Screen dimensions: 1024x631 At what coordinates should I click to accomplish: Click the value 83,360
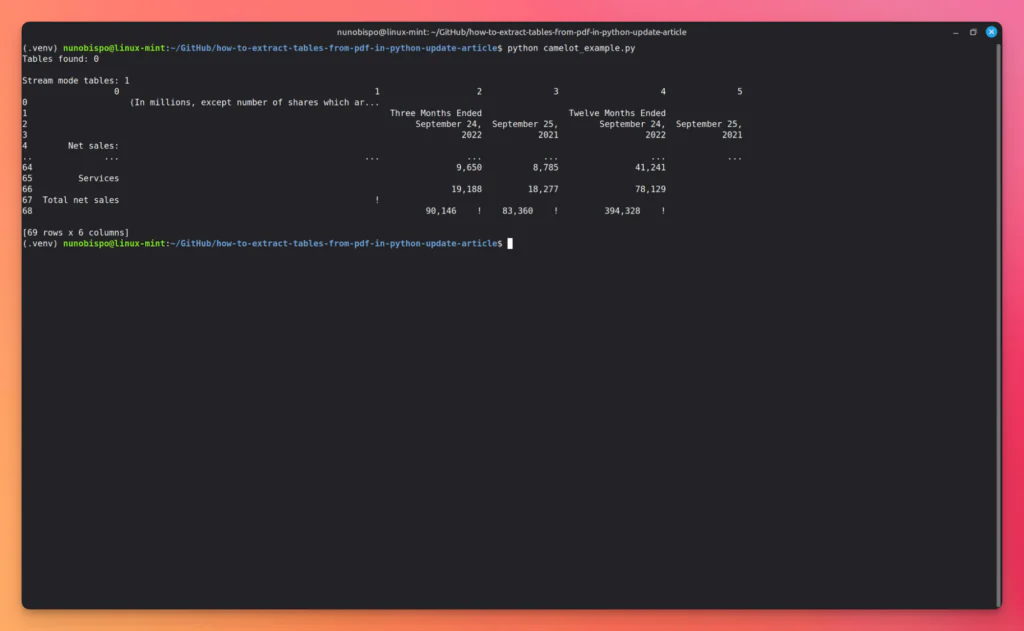pyautogui.click(x=517, y=210)
